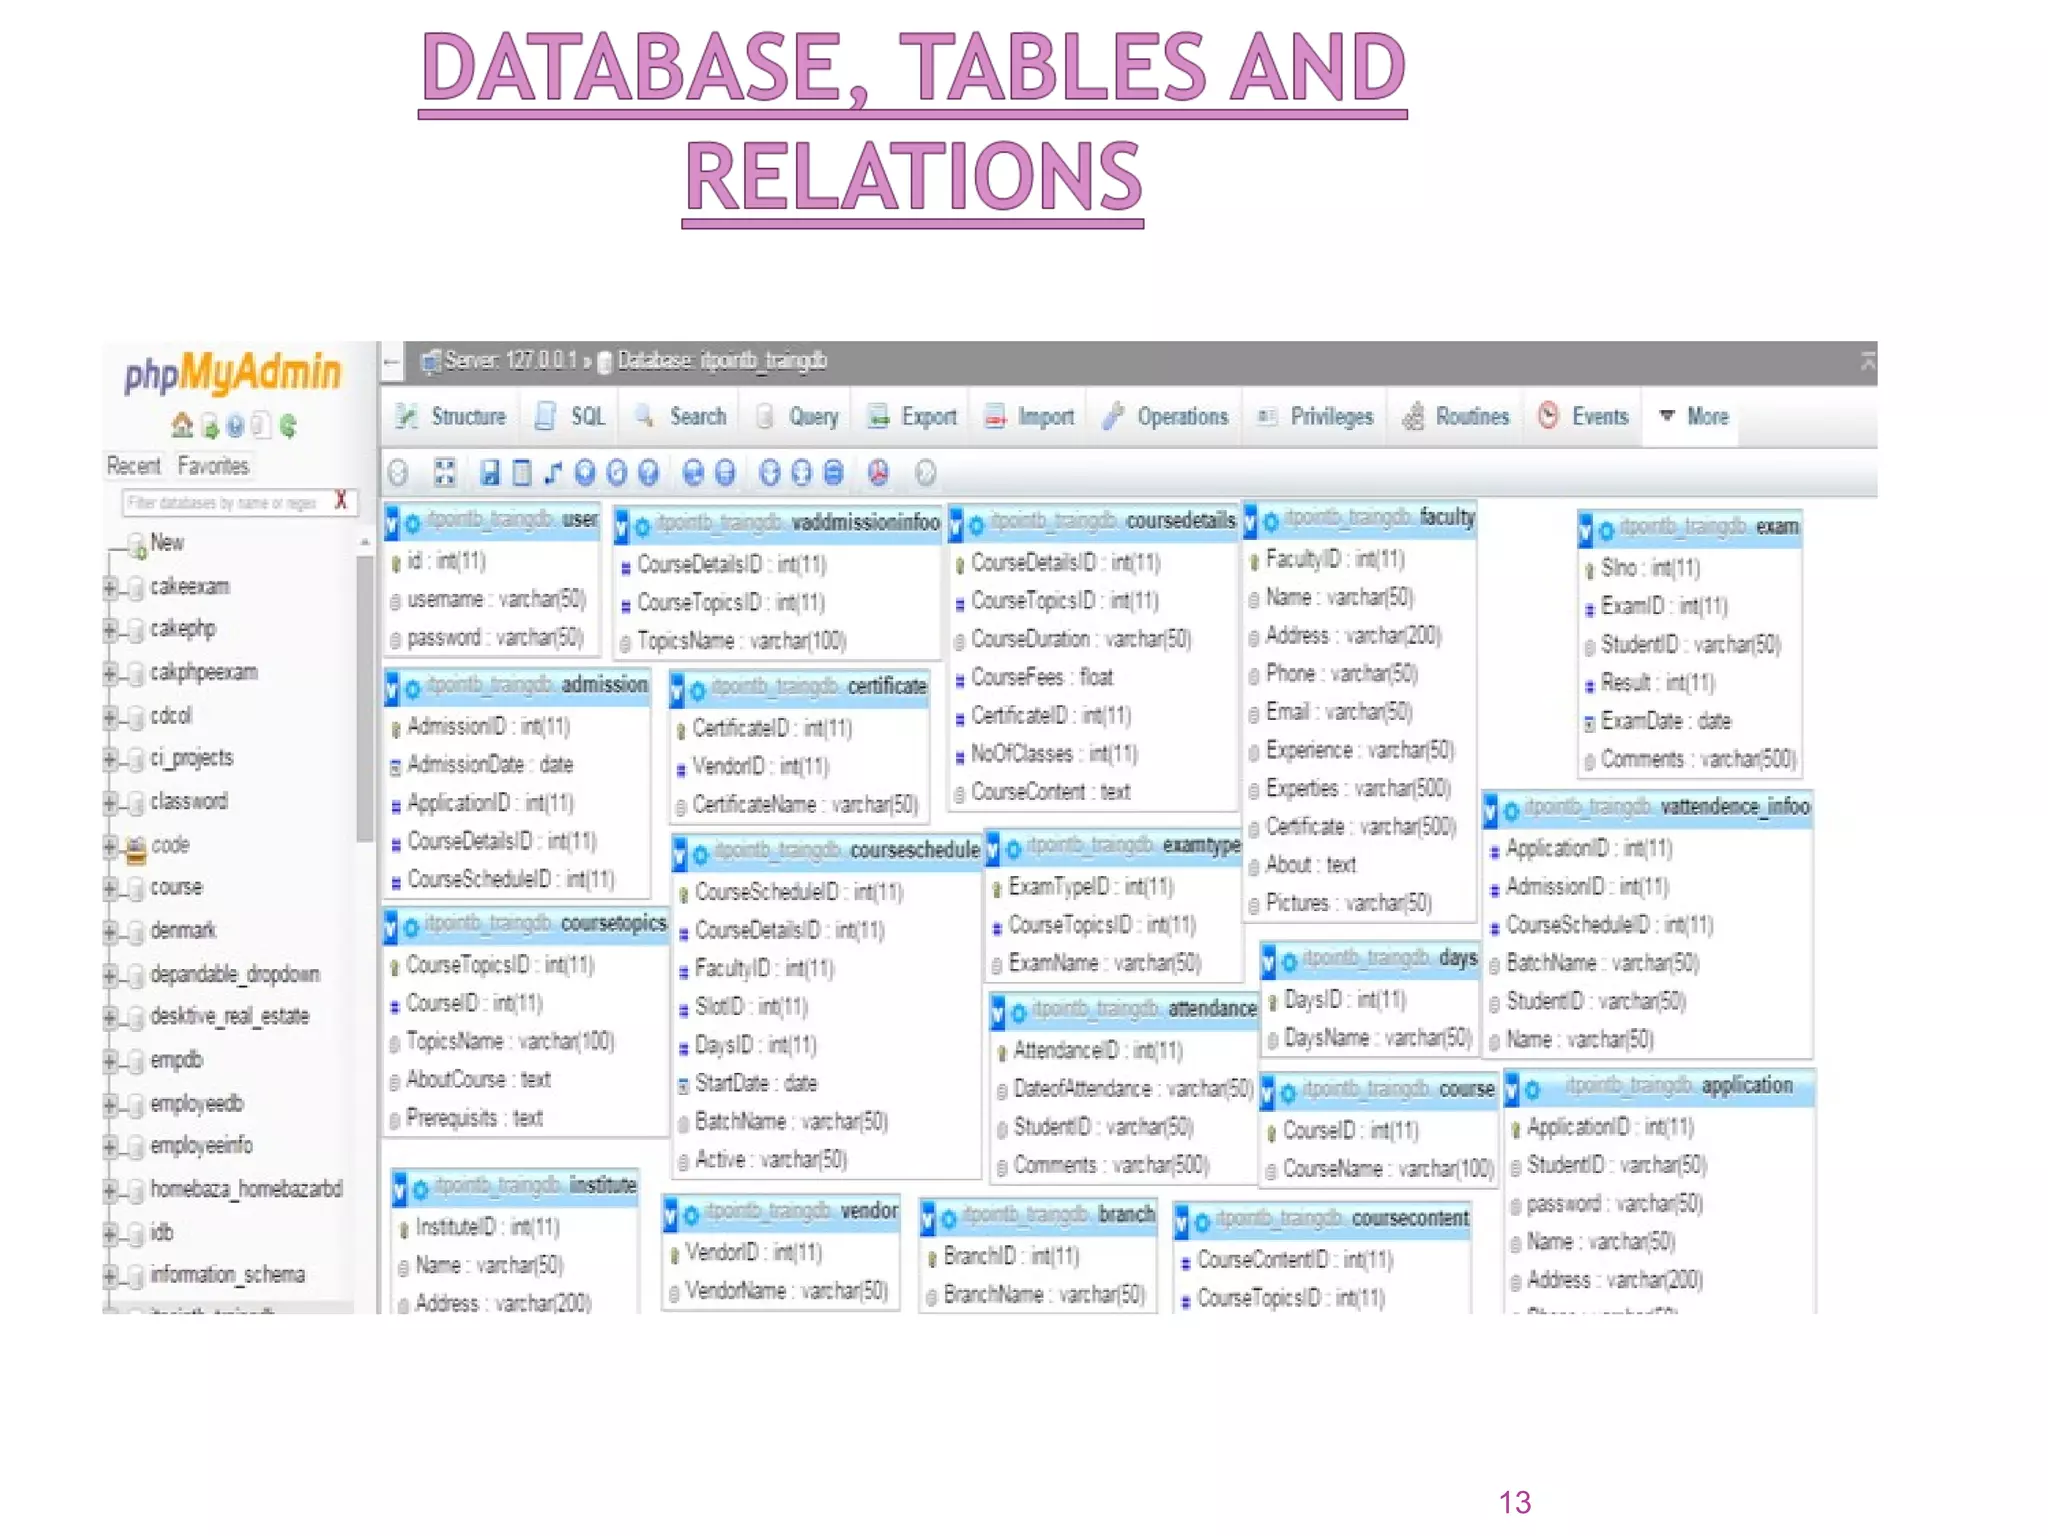Click the Recent link in sidebar
The height and width of the screenshot is (1536, 2048).
pos(133,466)
